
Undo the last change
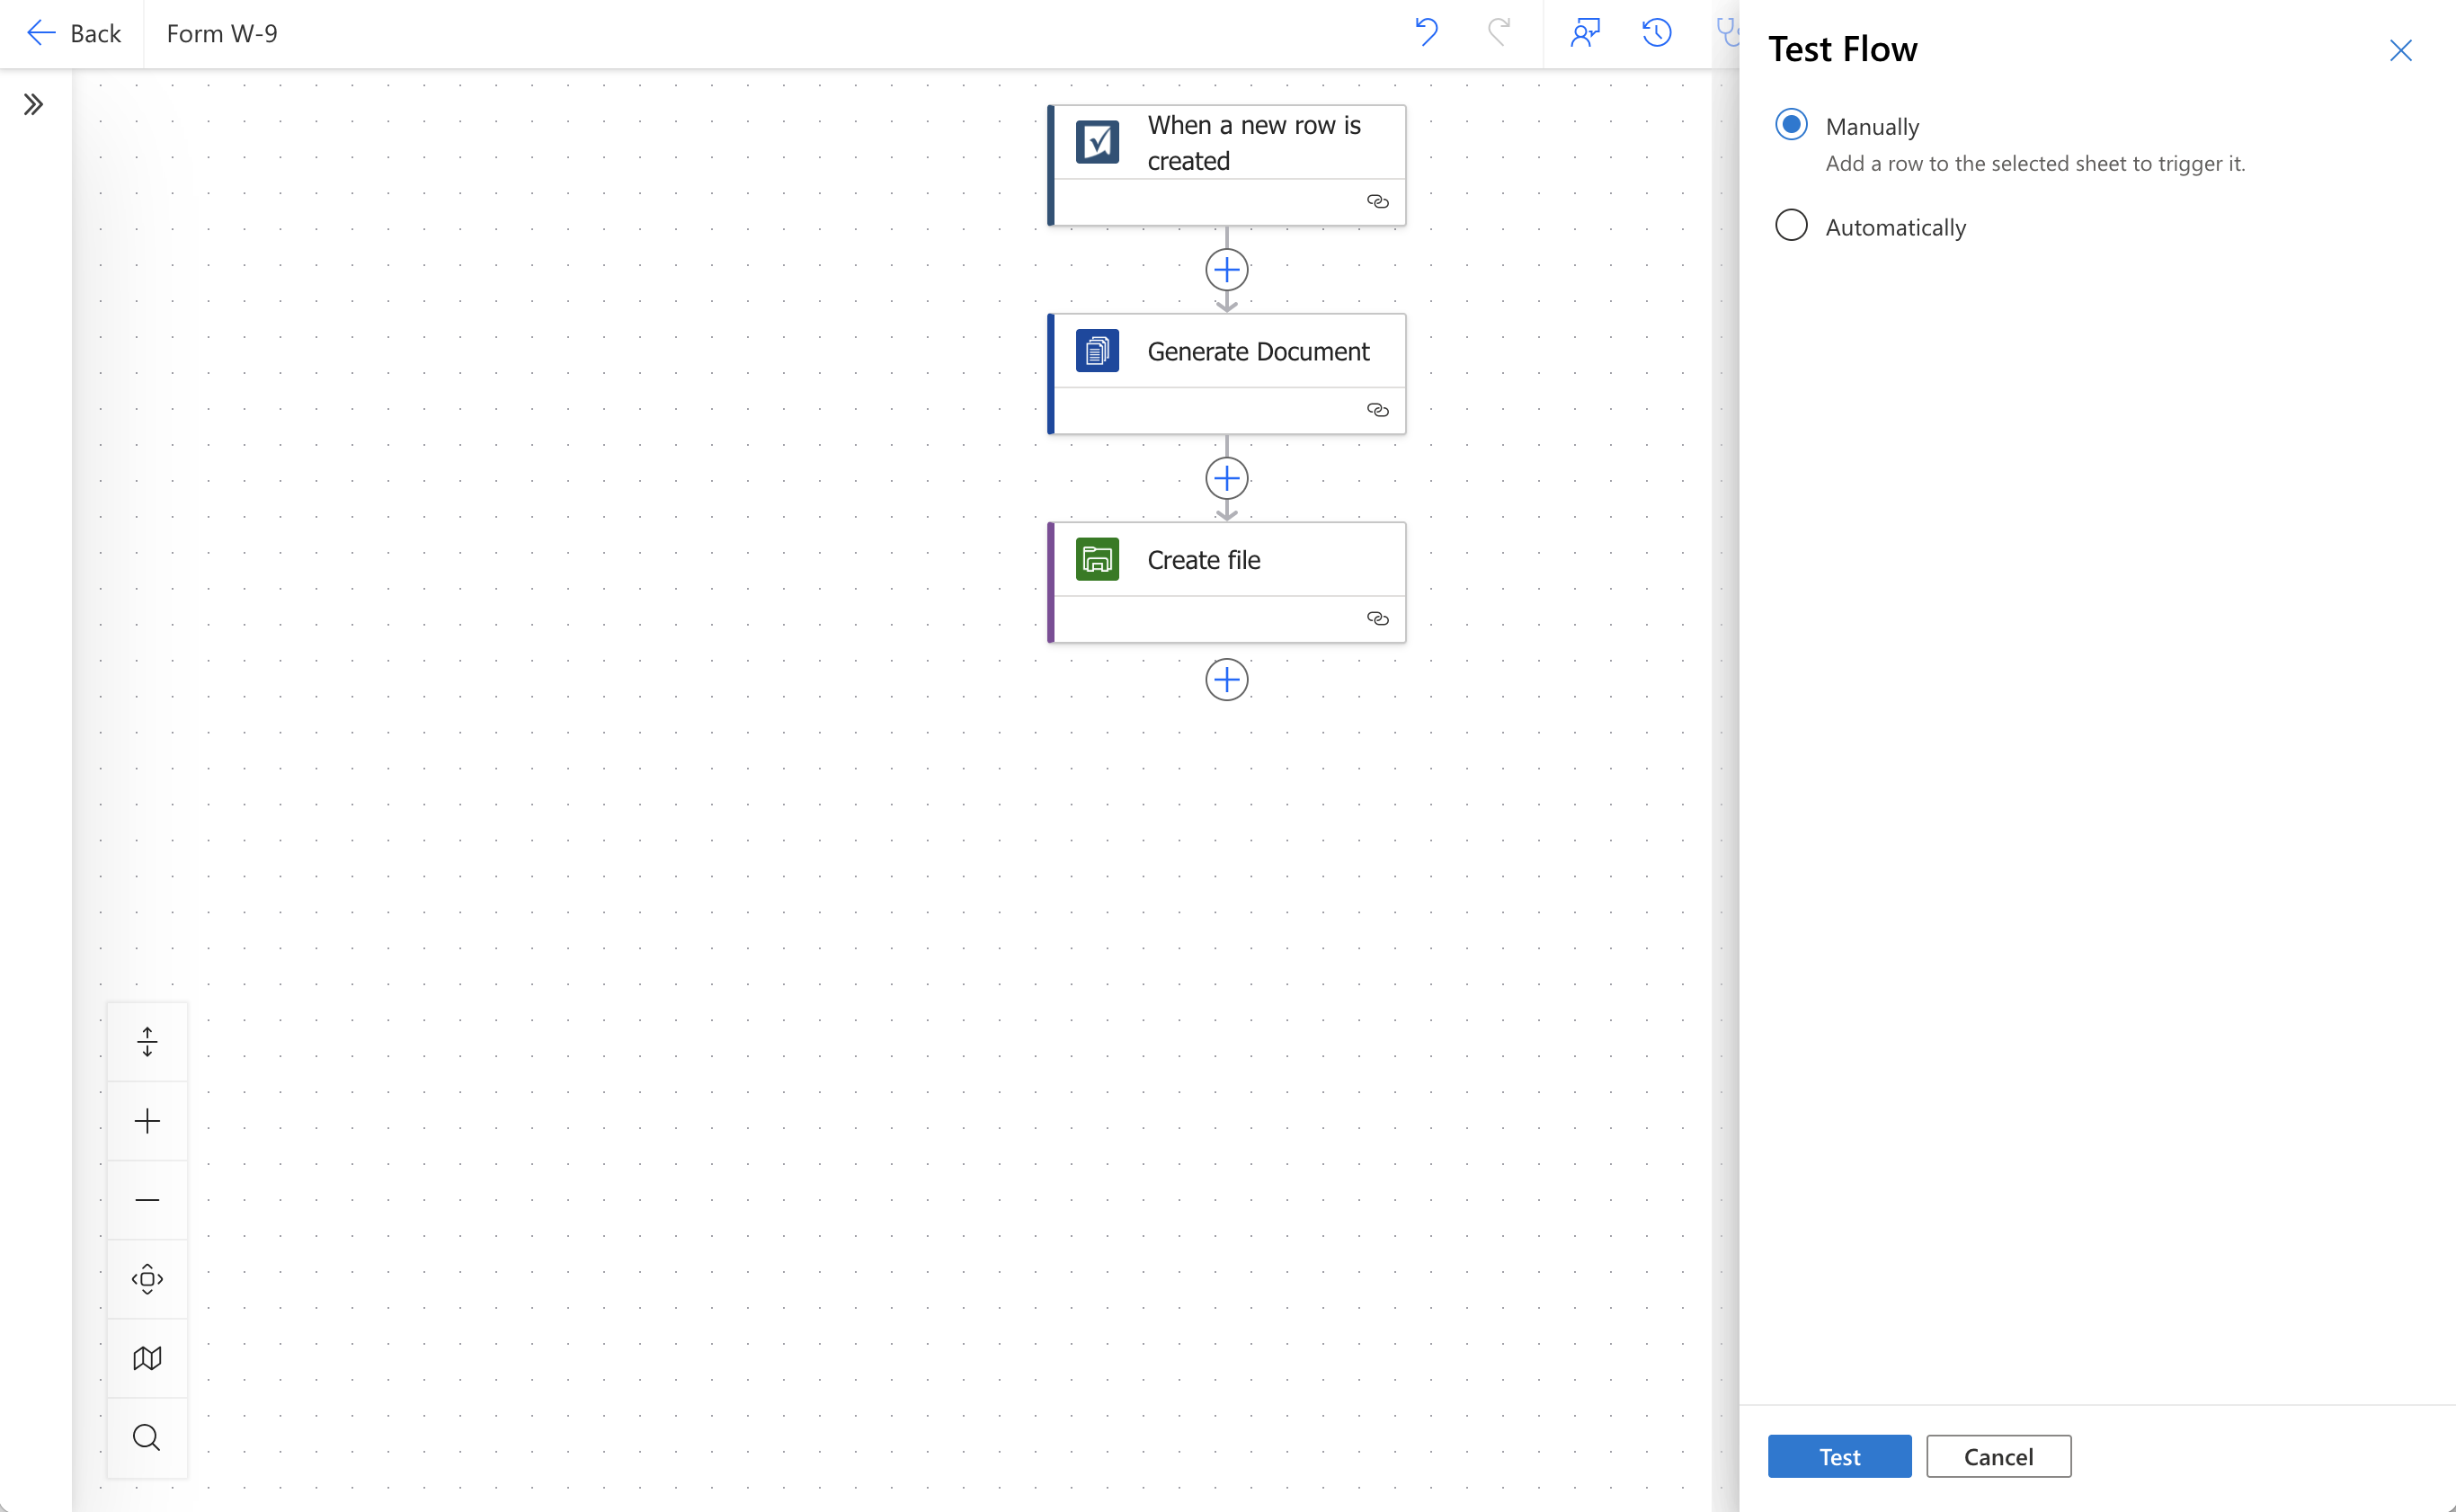[1426, 33]
